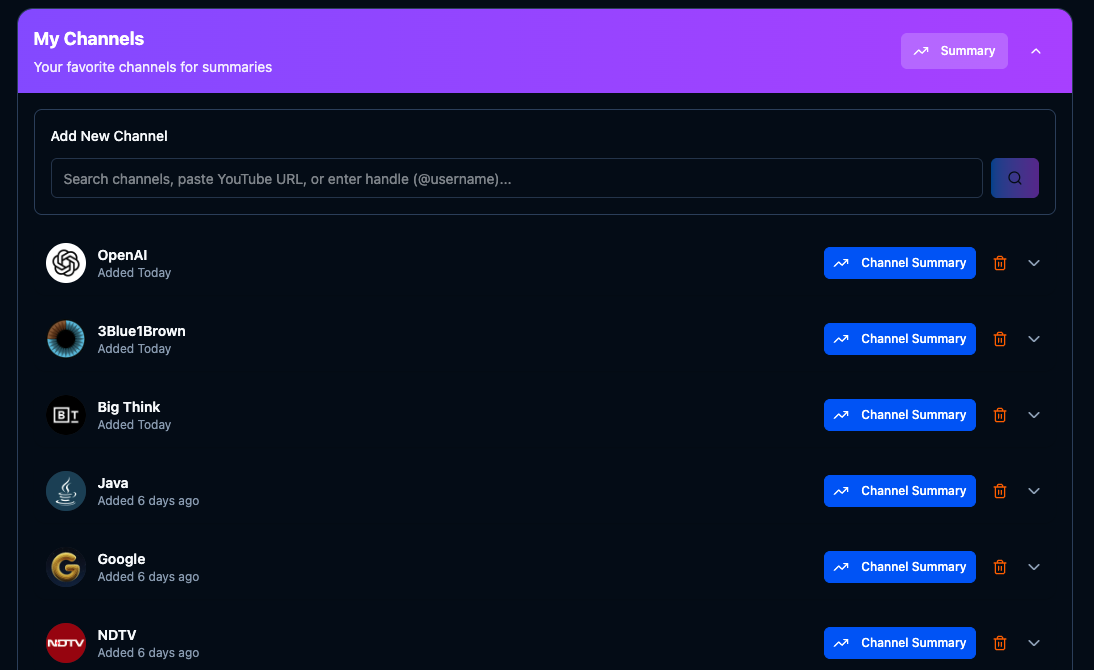Get Channel Summary for OpenAI

coord(899,263)
